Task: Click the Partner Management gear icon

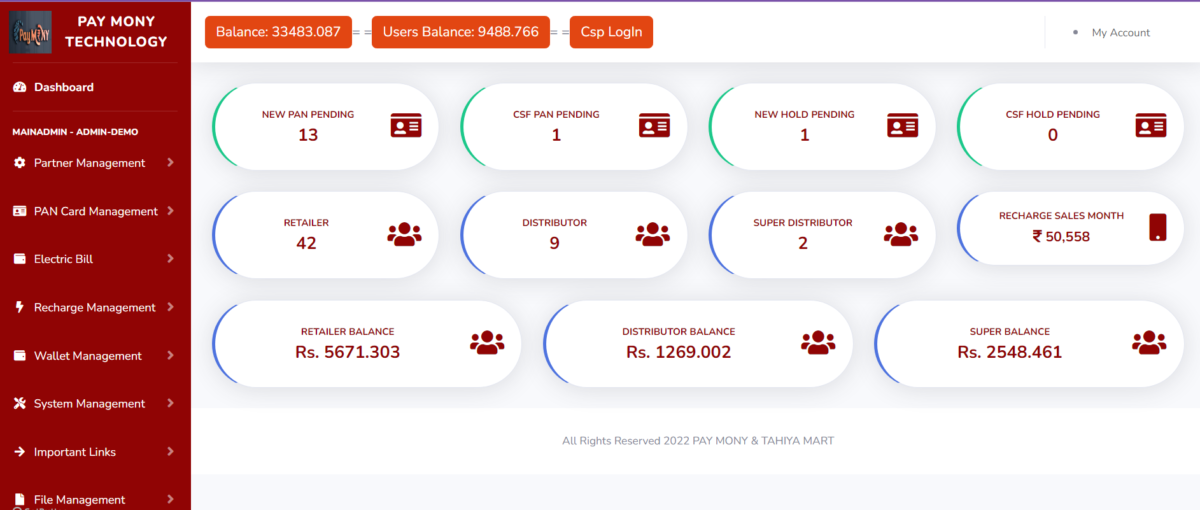Action: pyautogui.click(x=19, y=163)
